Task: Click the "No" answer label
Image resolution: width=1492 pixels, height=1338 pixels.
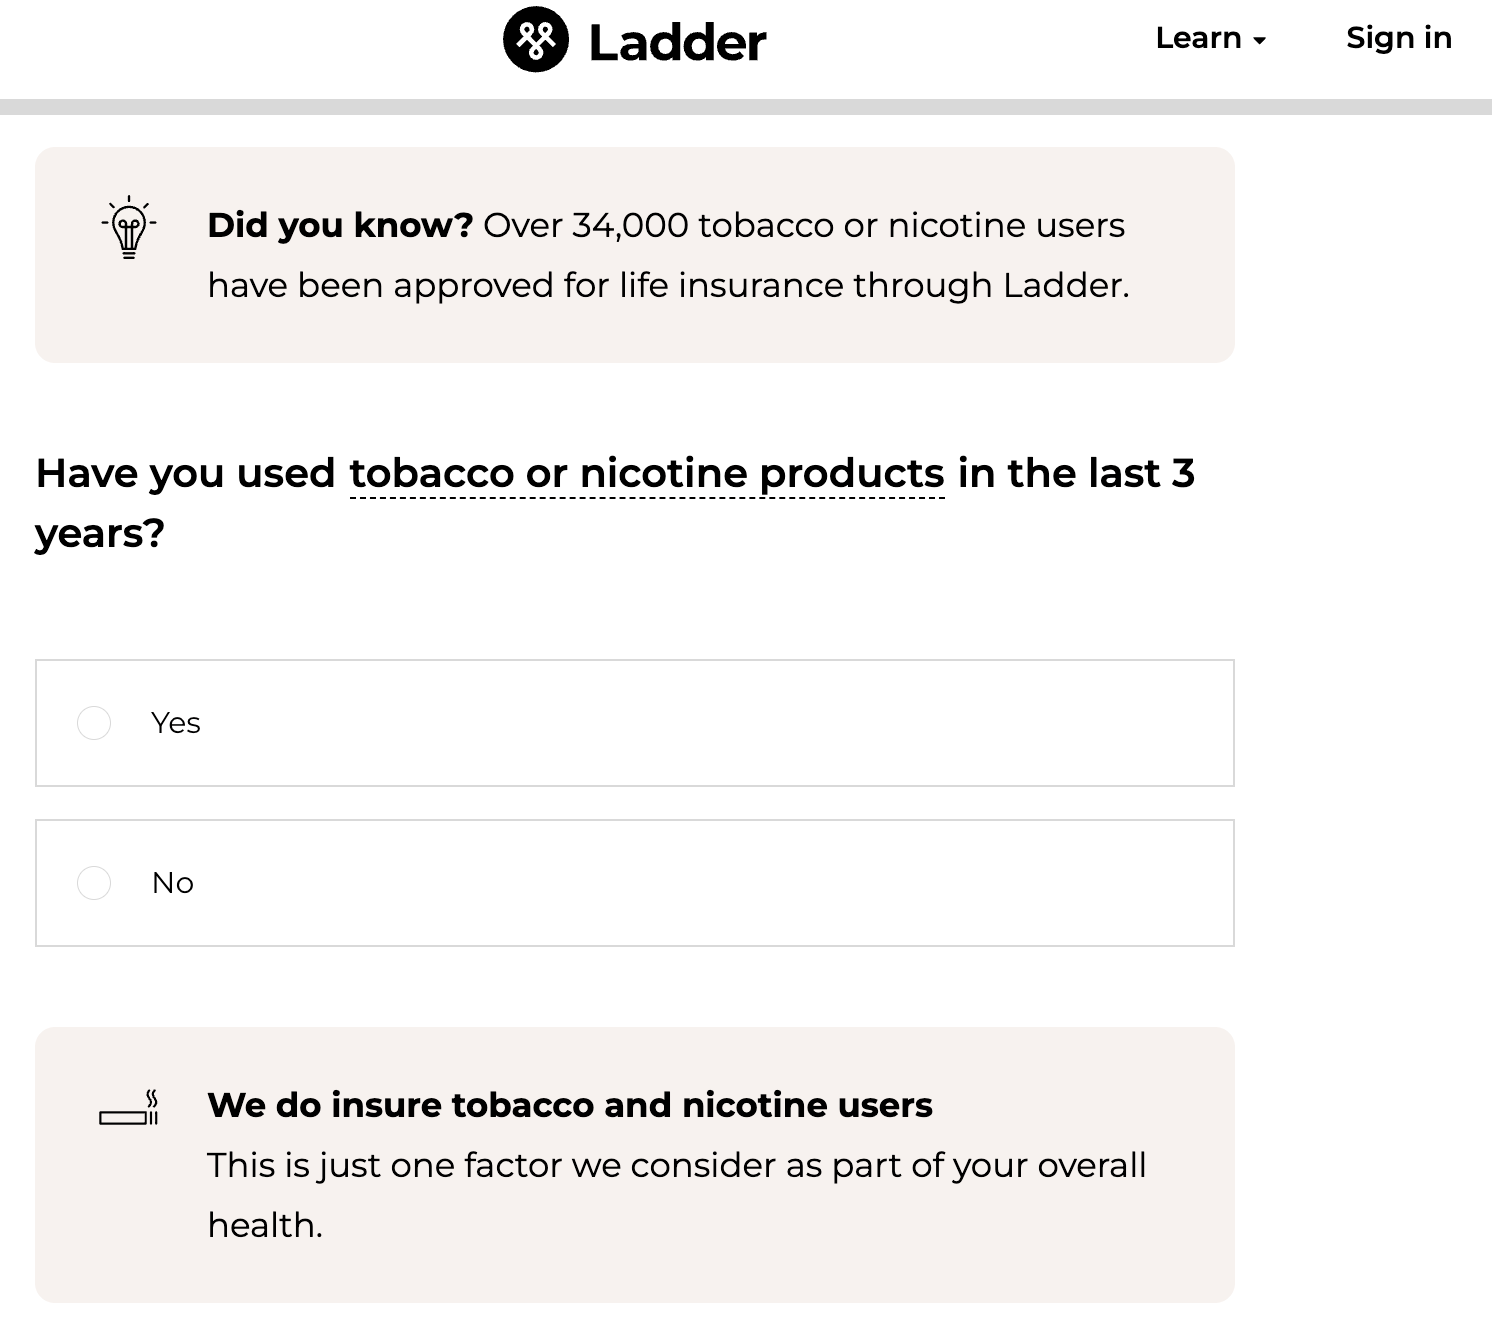Action: coord(173,883)
